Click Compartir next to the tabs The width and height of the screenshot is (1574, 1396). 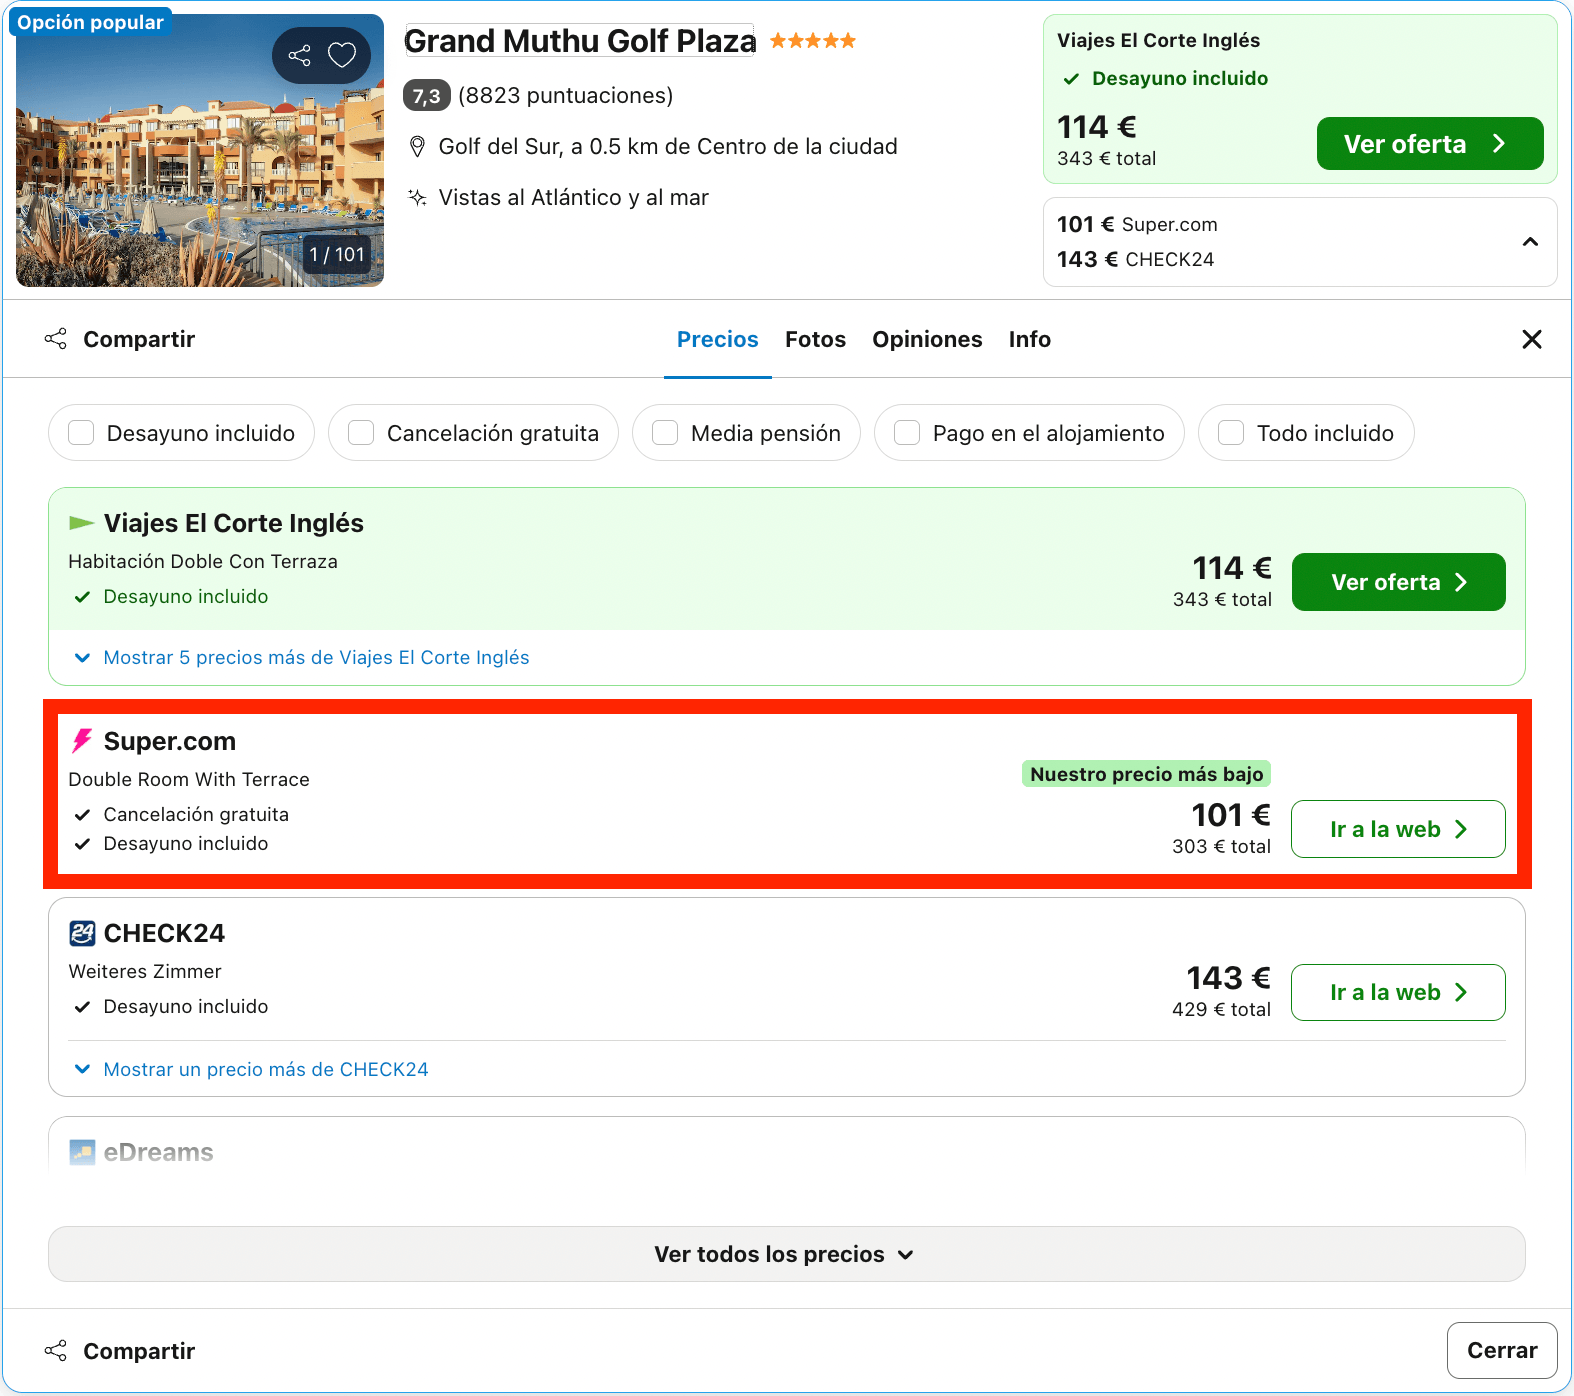tap(120, 339)
